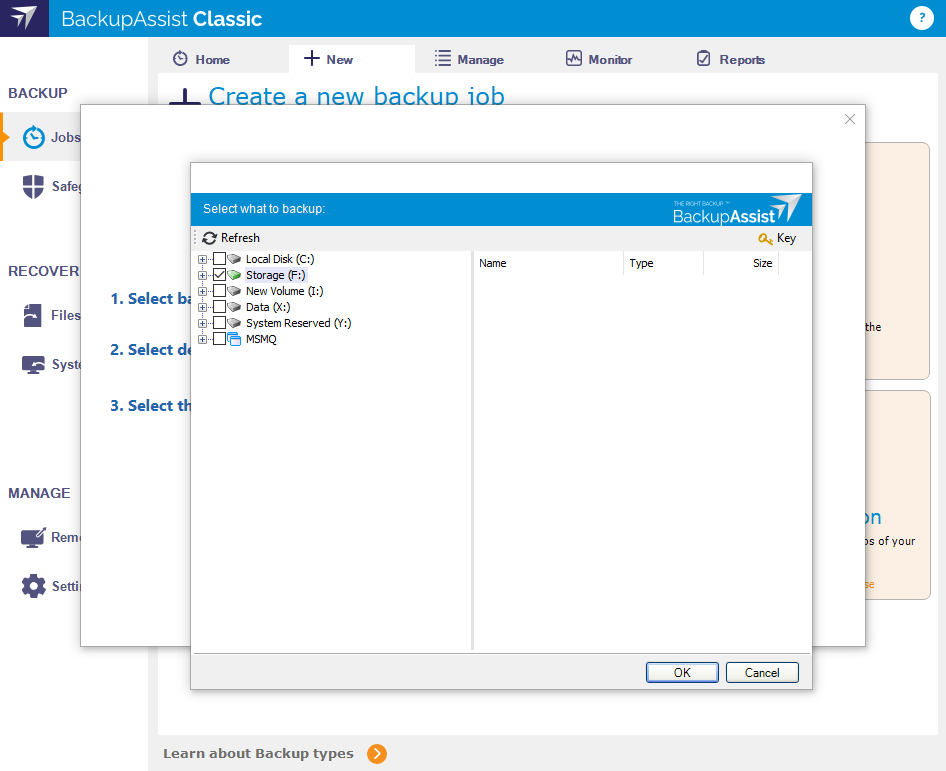Click the BackupAssist logo in dialog header
The height and width of the screenshot is (771, 946).
coord(737,209)
